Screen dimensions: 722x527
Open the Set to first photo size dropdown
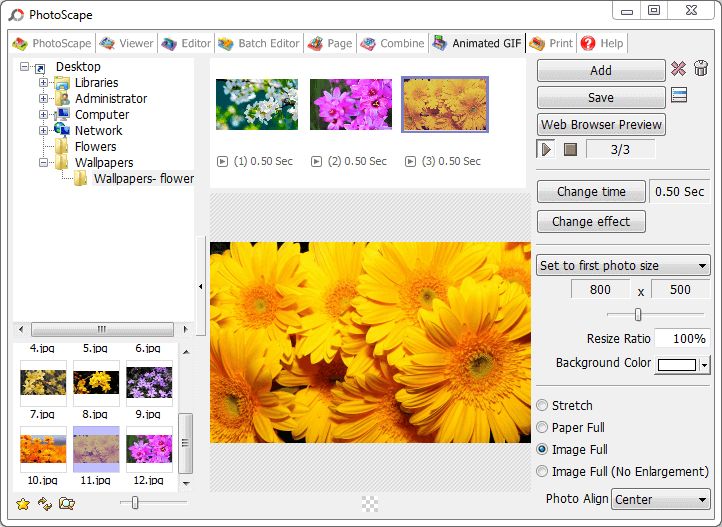click(x=623, y=266)
